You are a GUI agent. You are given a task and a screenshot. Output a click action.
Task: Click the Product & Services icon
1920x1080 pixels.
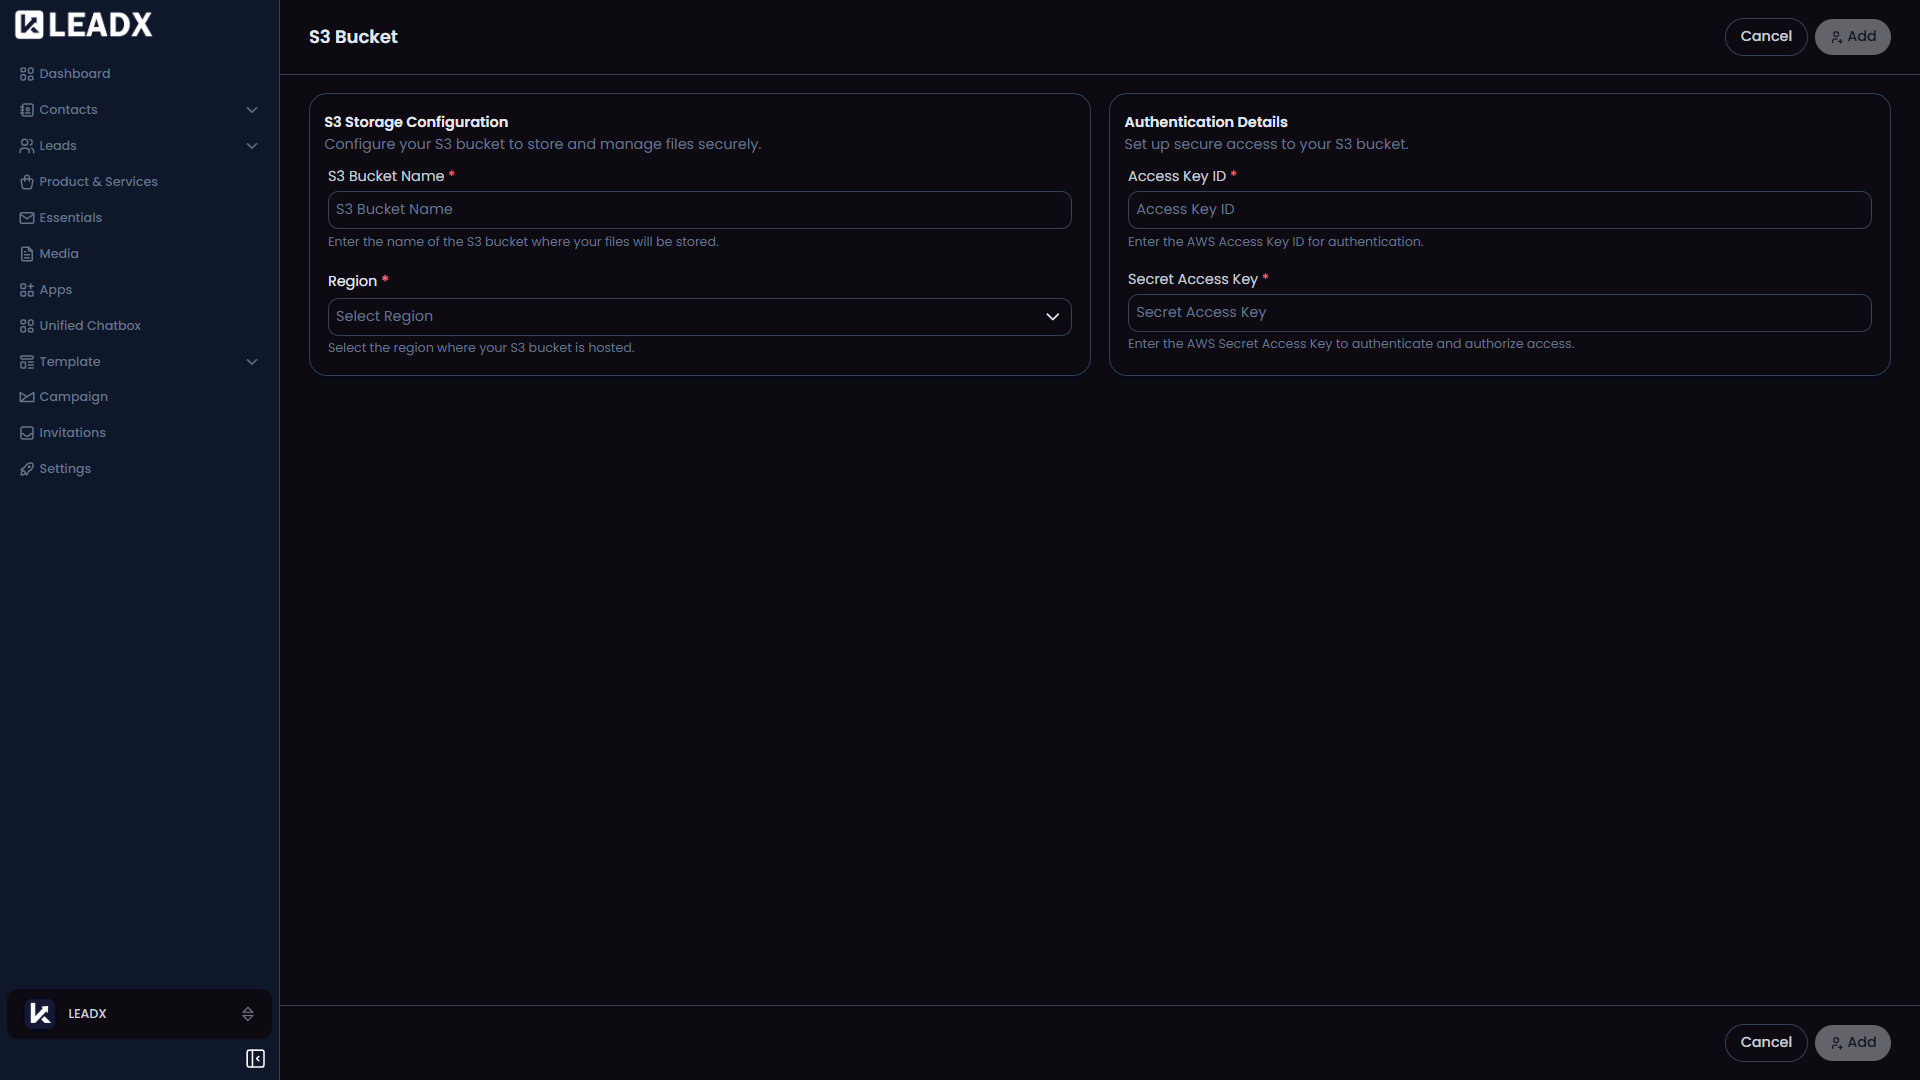[x=26, y=181]
